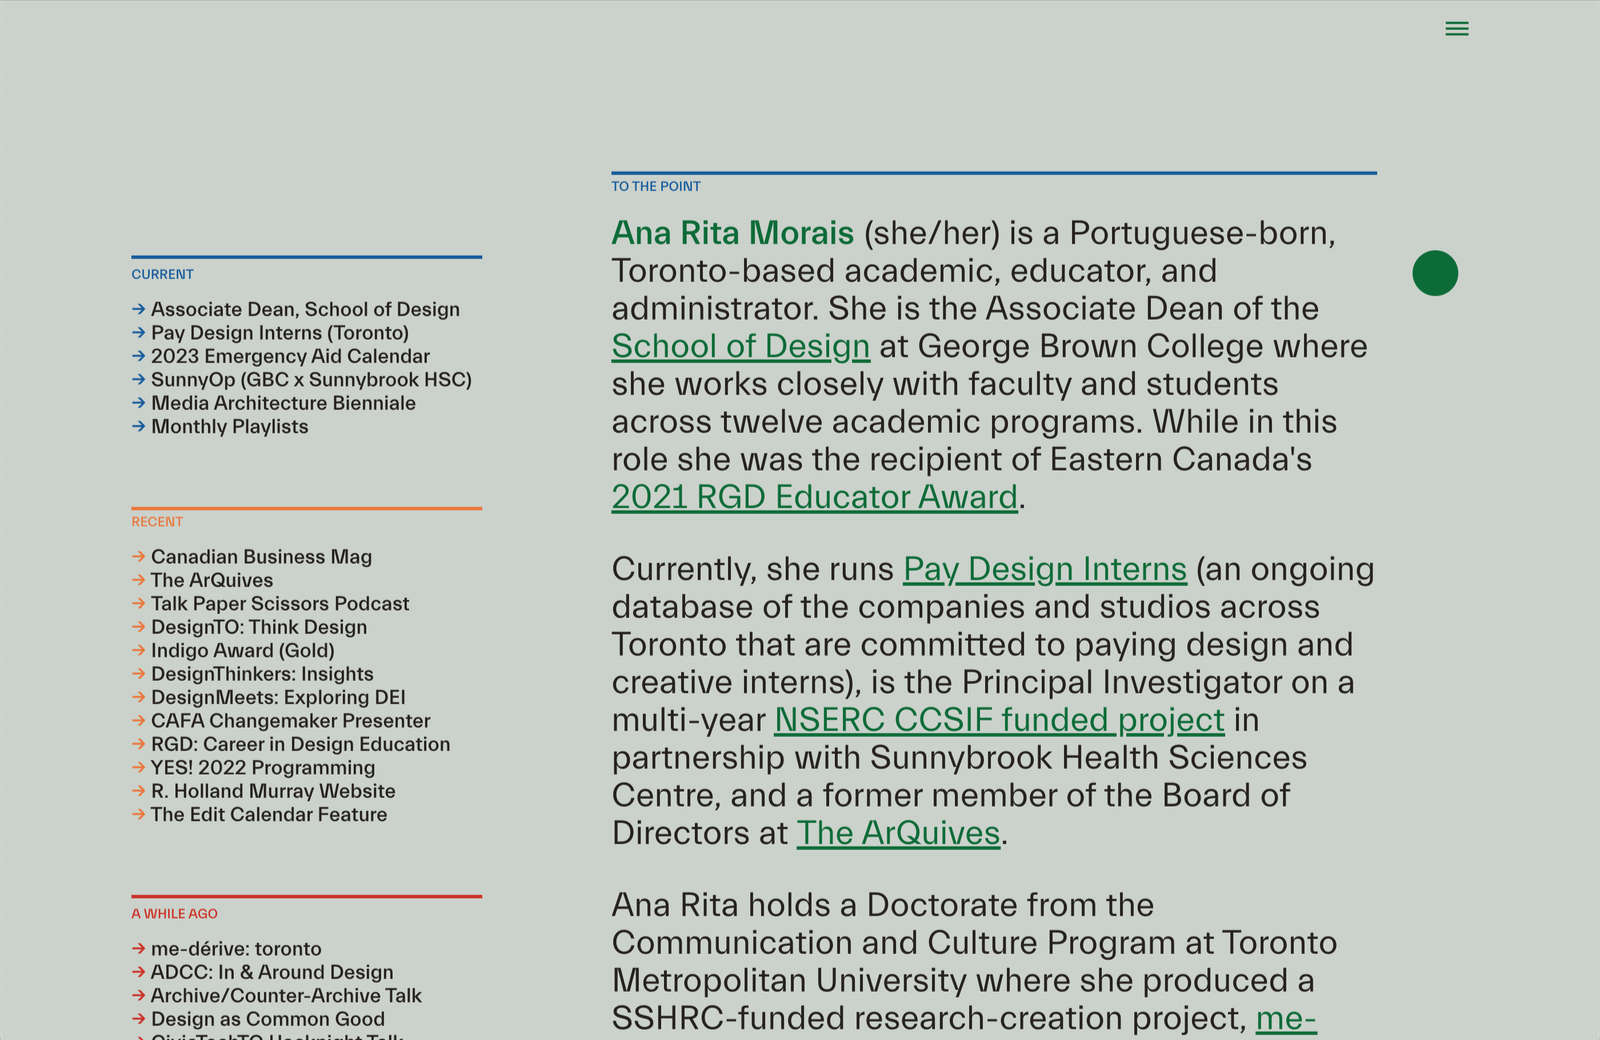Open Talk Paper Scissors Podcast entry
The height and width of the screenshot is (1040, 1600).
click(280, 604)
